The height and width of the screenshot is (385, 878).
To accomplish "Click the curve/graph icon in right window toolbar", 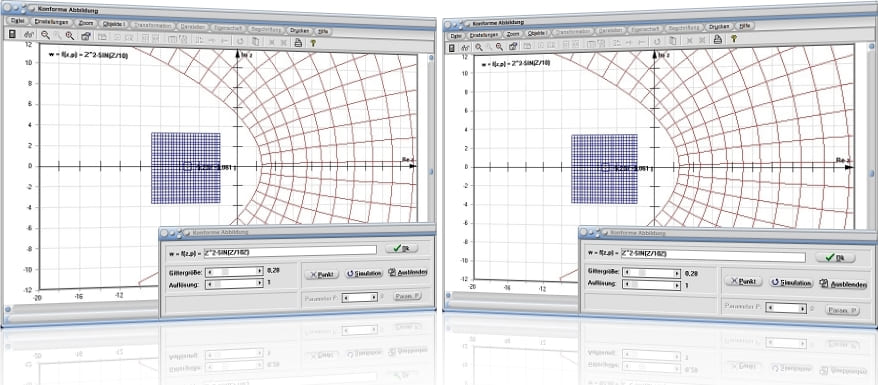I will pos(465,48).
